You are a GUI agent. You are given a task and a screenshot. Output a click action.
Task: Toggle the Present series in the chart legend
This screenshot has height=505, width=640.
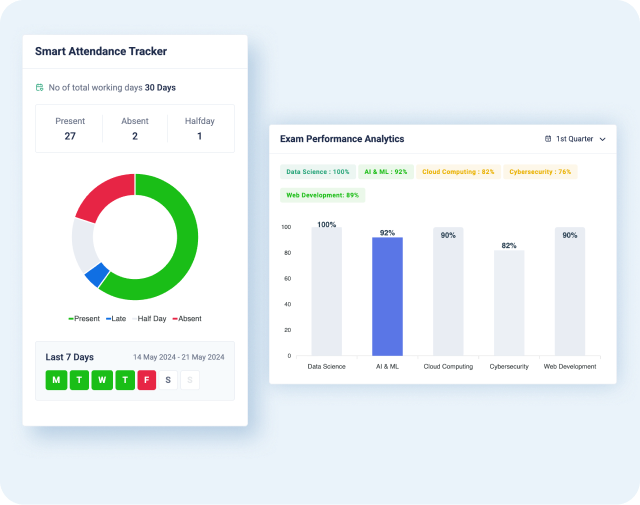click(x=84, y=319)
